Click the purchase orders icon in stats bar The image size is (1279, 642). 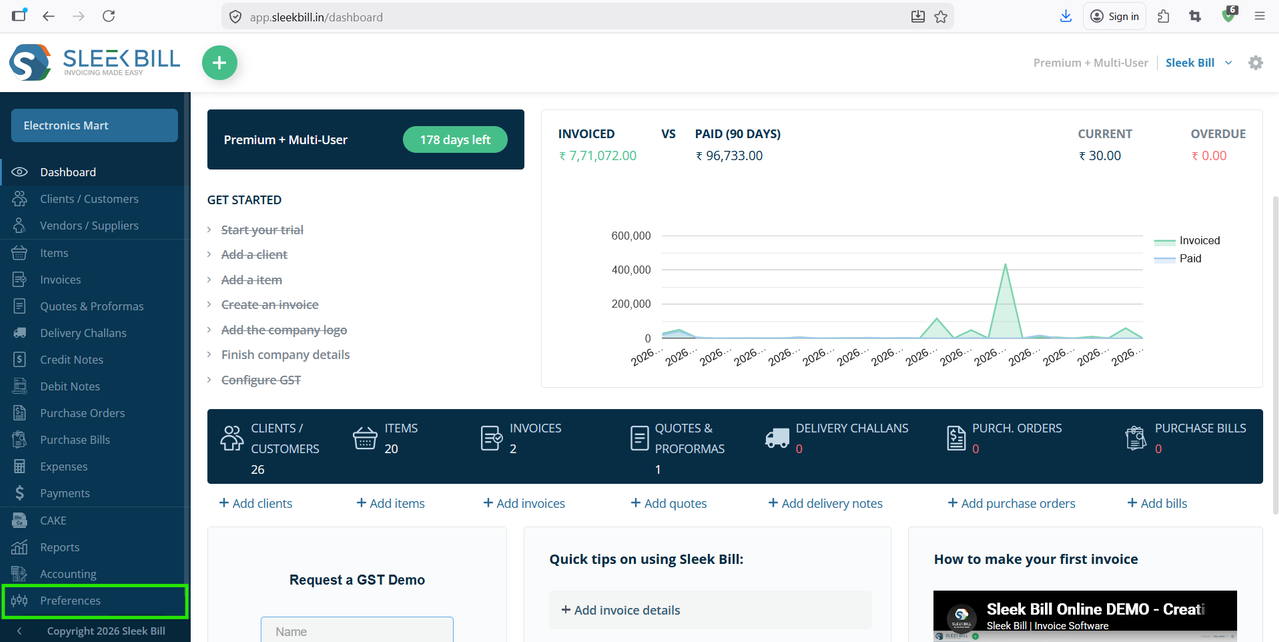956,438
